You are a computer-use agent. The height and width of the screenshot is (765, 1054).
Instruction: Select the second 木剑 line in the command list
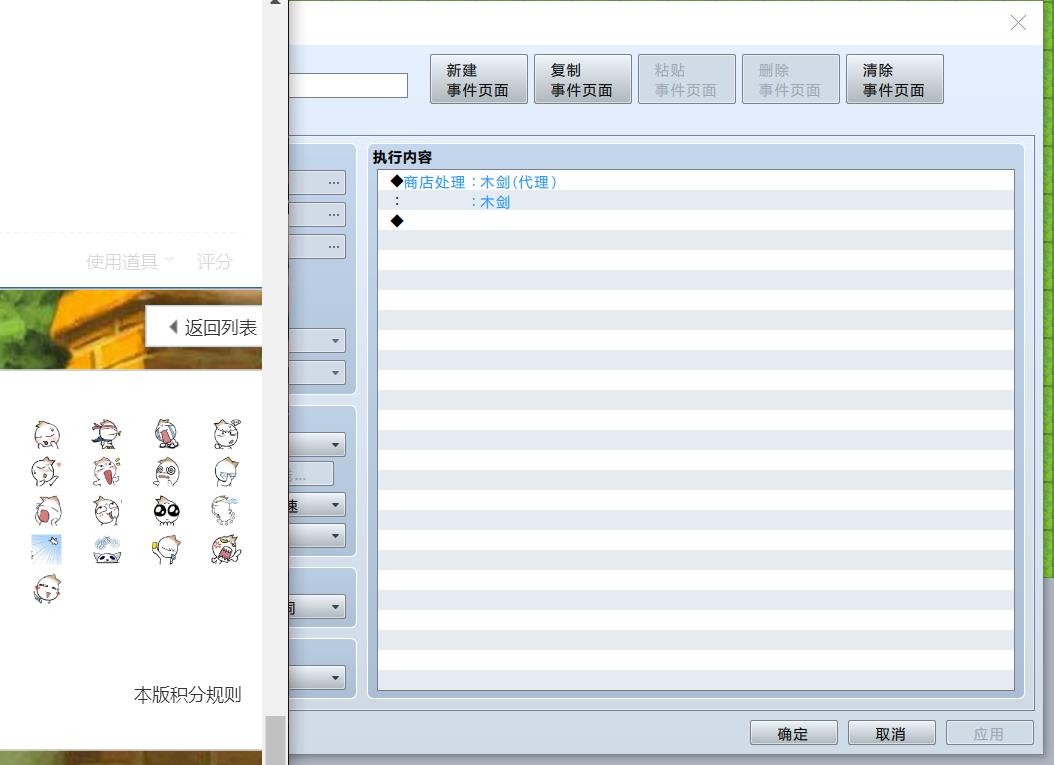(696, 202)
